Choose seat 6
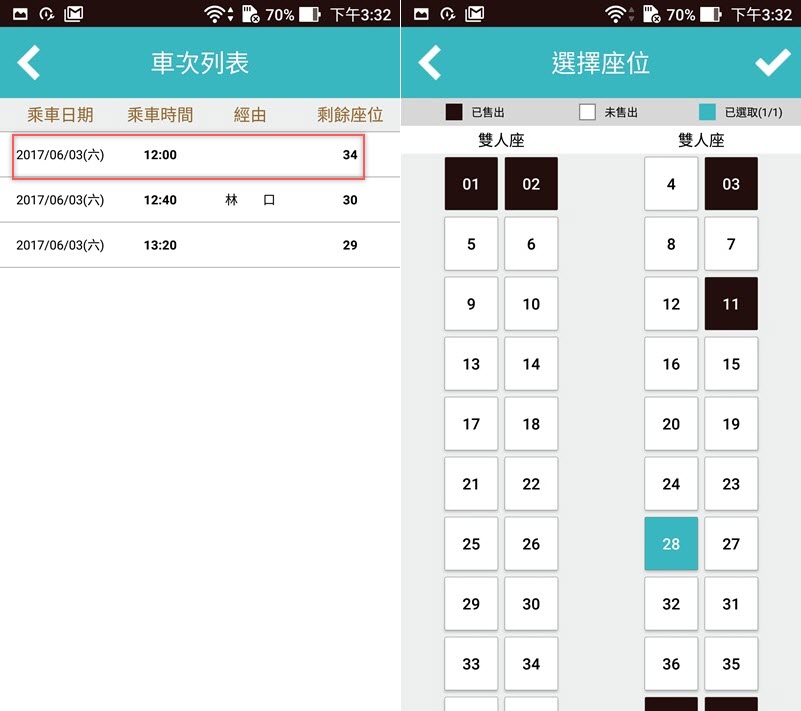The width and height of the screenshot is (801, 711). 531,244
